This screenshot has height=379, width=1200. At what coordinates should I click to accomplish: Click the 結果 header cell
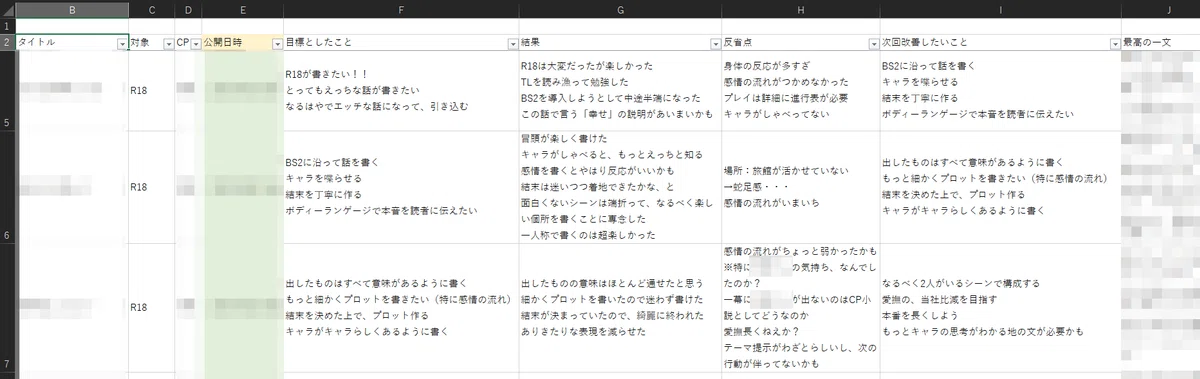point(620,43)
